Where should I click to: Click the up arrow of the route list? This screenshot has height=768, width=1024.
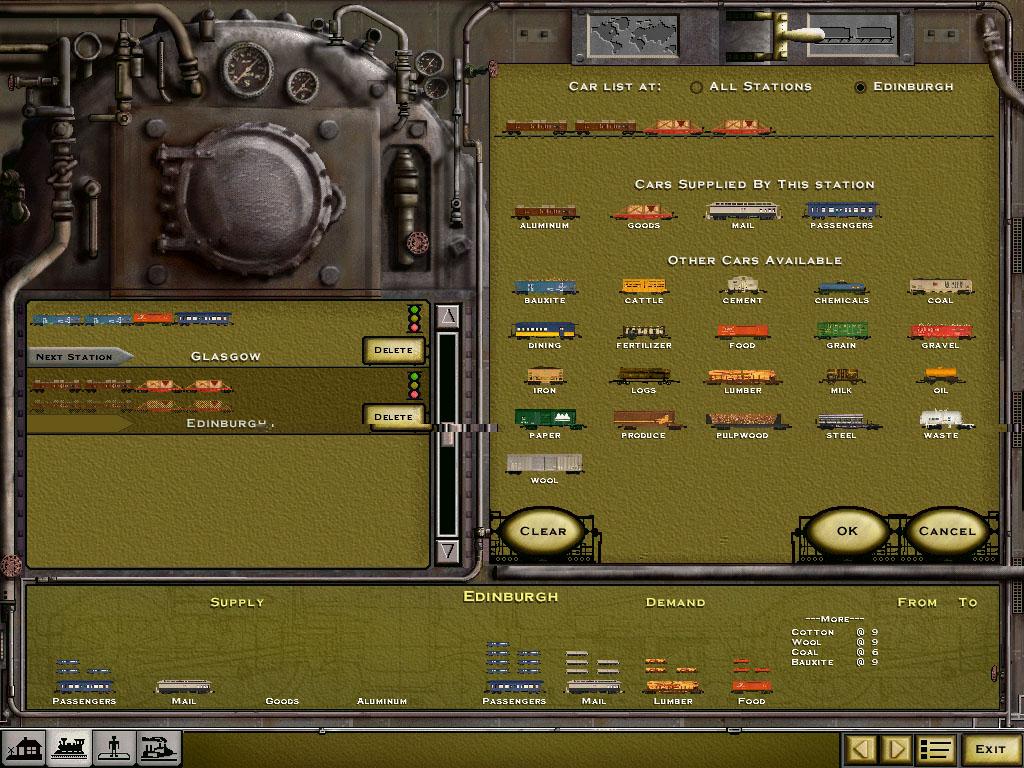tap(448, 317)
